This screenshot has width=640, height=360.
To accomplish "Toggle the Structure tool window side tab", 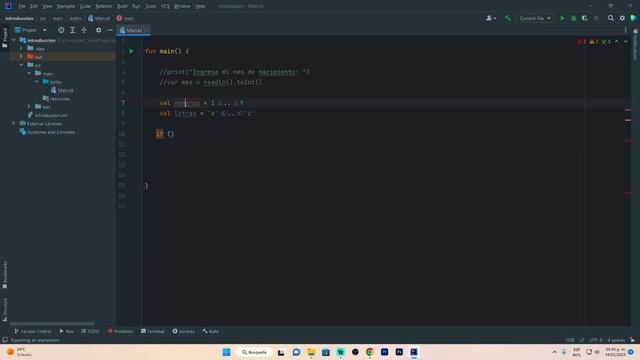I will [x=5, y=309].
